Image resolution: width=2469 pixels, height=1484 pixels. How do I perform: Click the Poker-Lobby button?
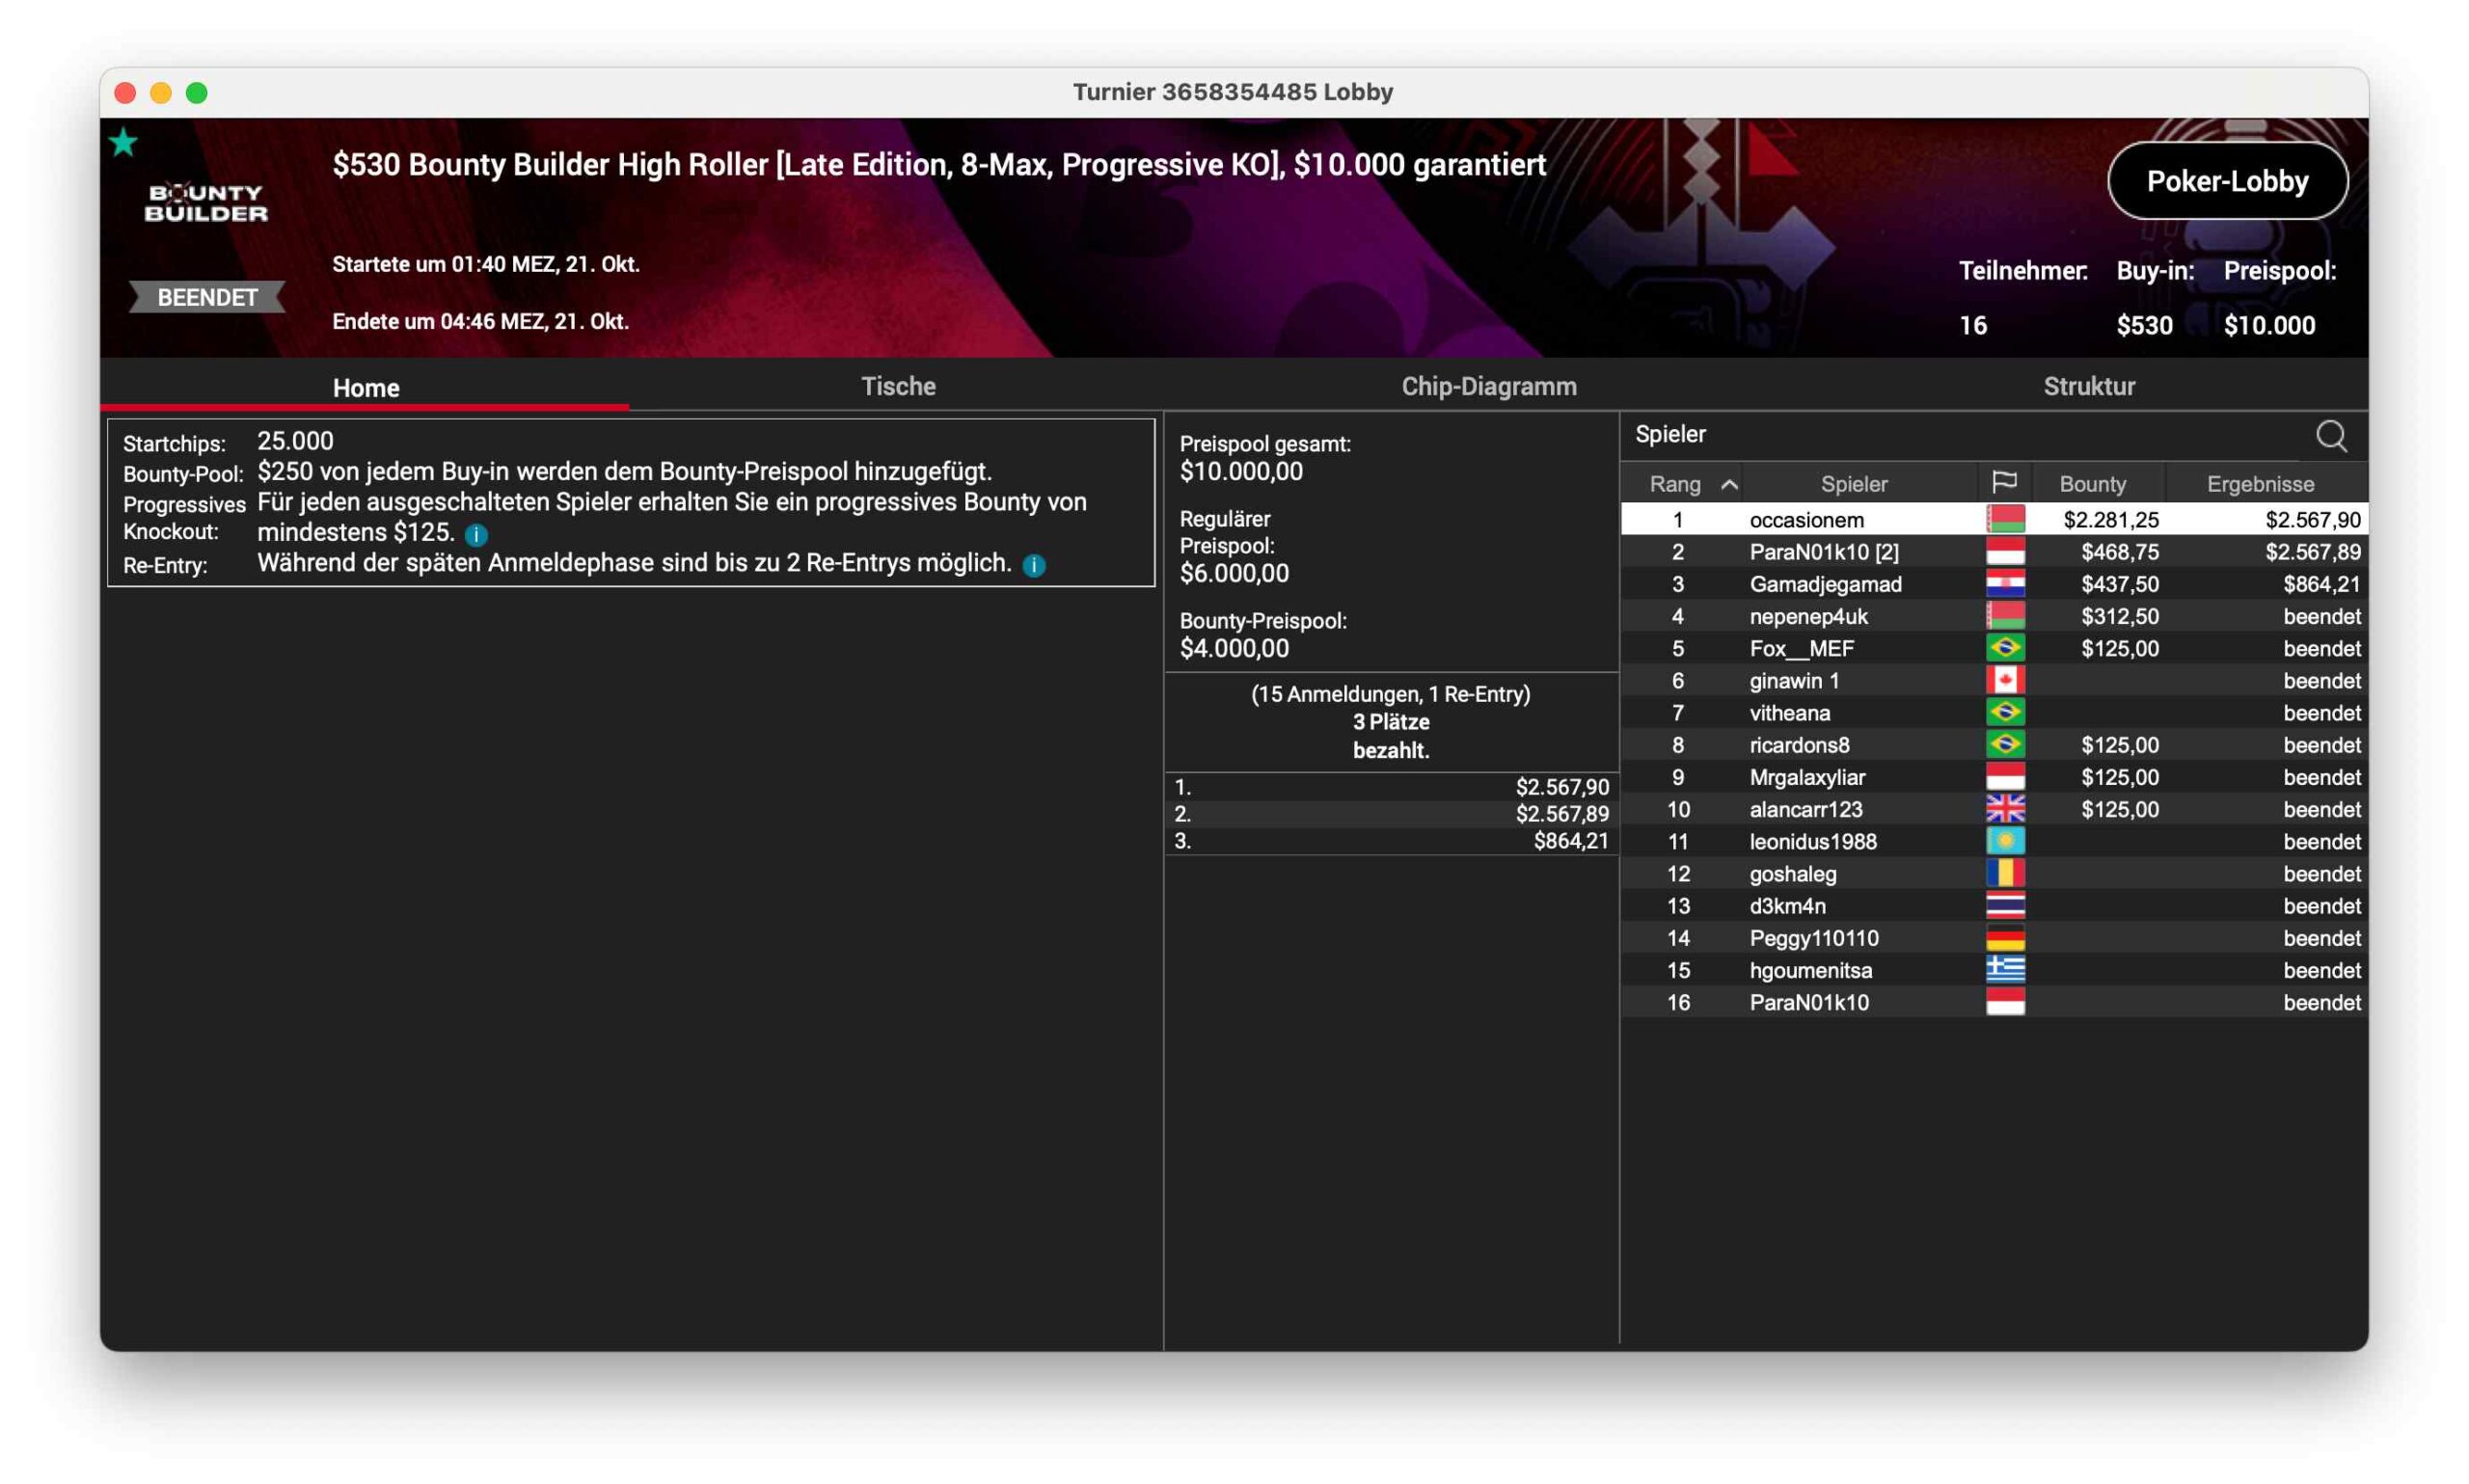click(x=2226, y=181)
